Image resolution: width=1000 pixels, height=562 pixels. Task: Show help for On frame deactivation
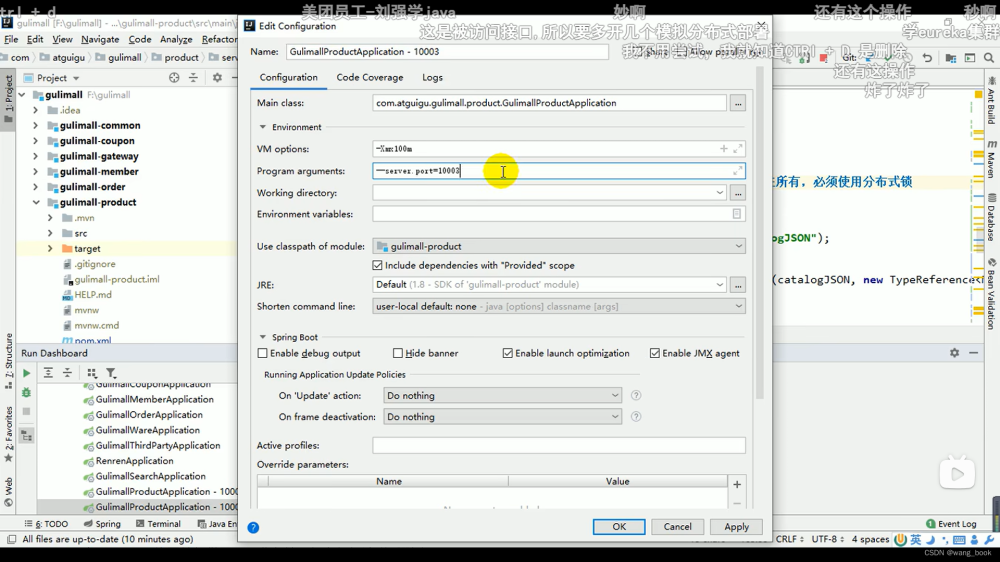[636, 417]
